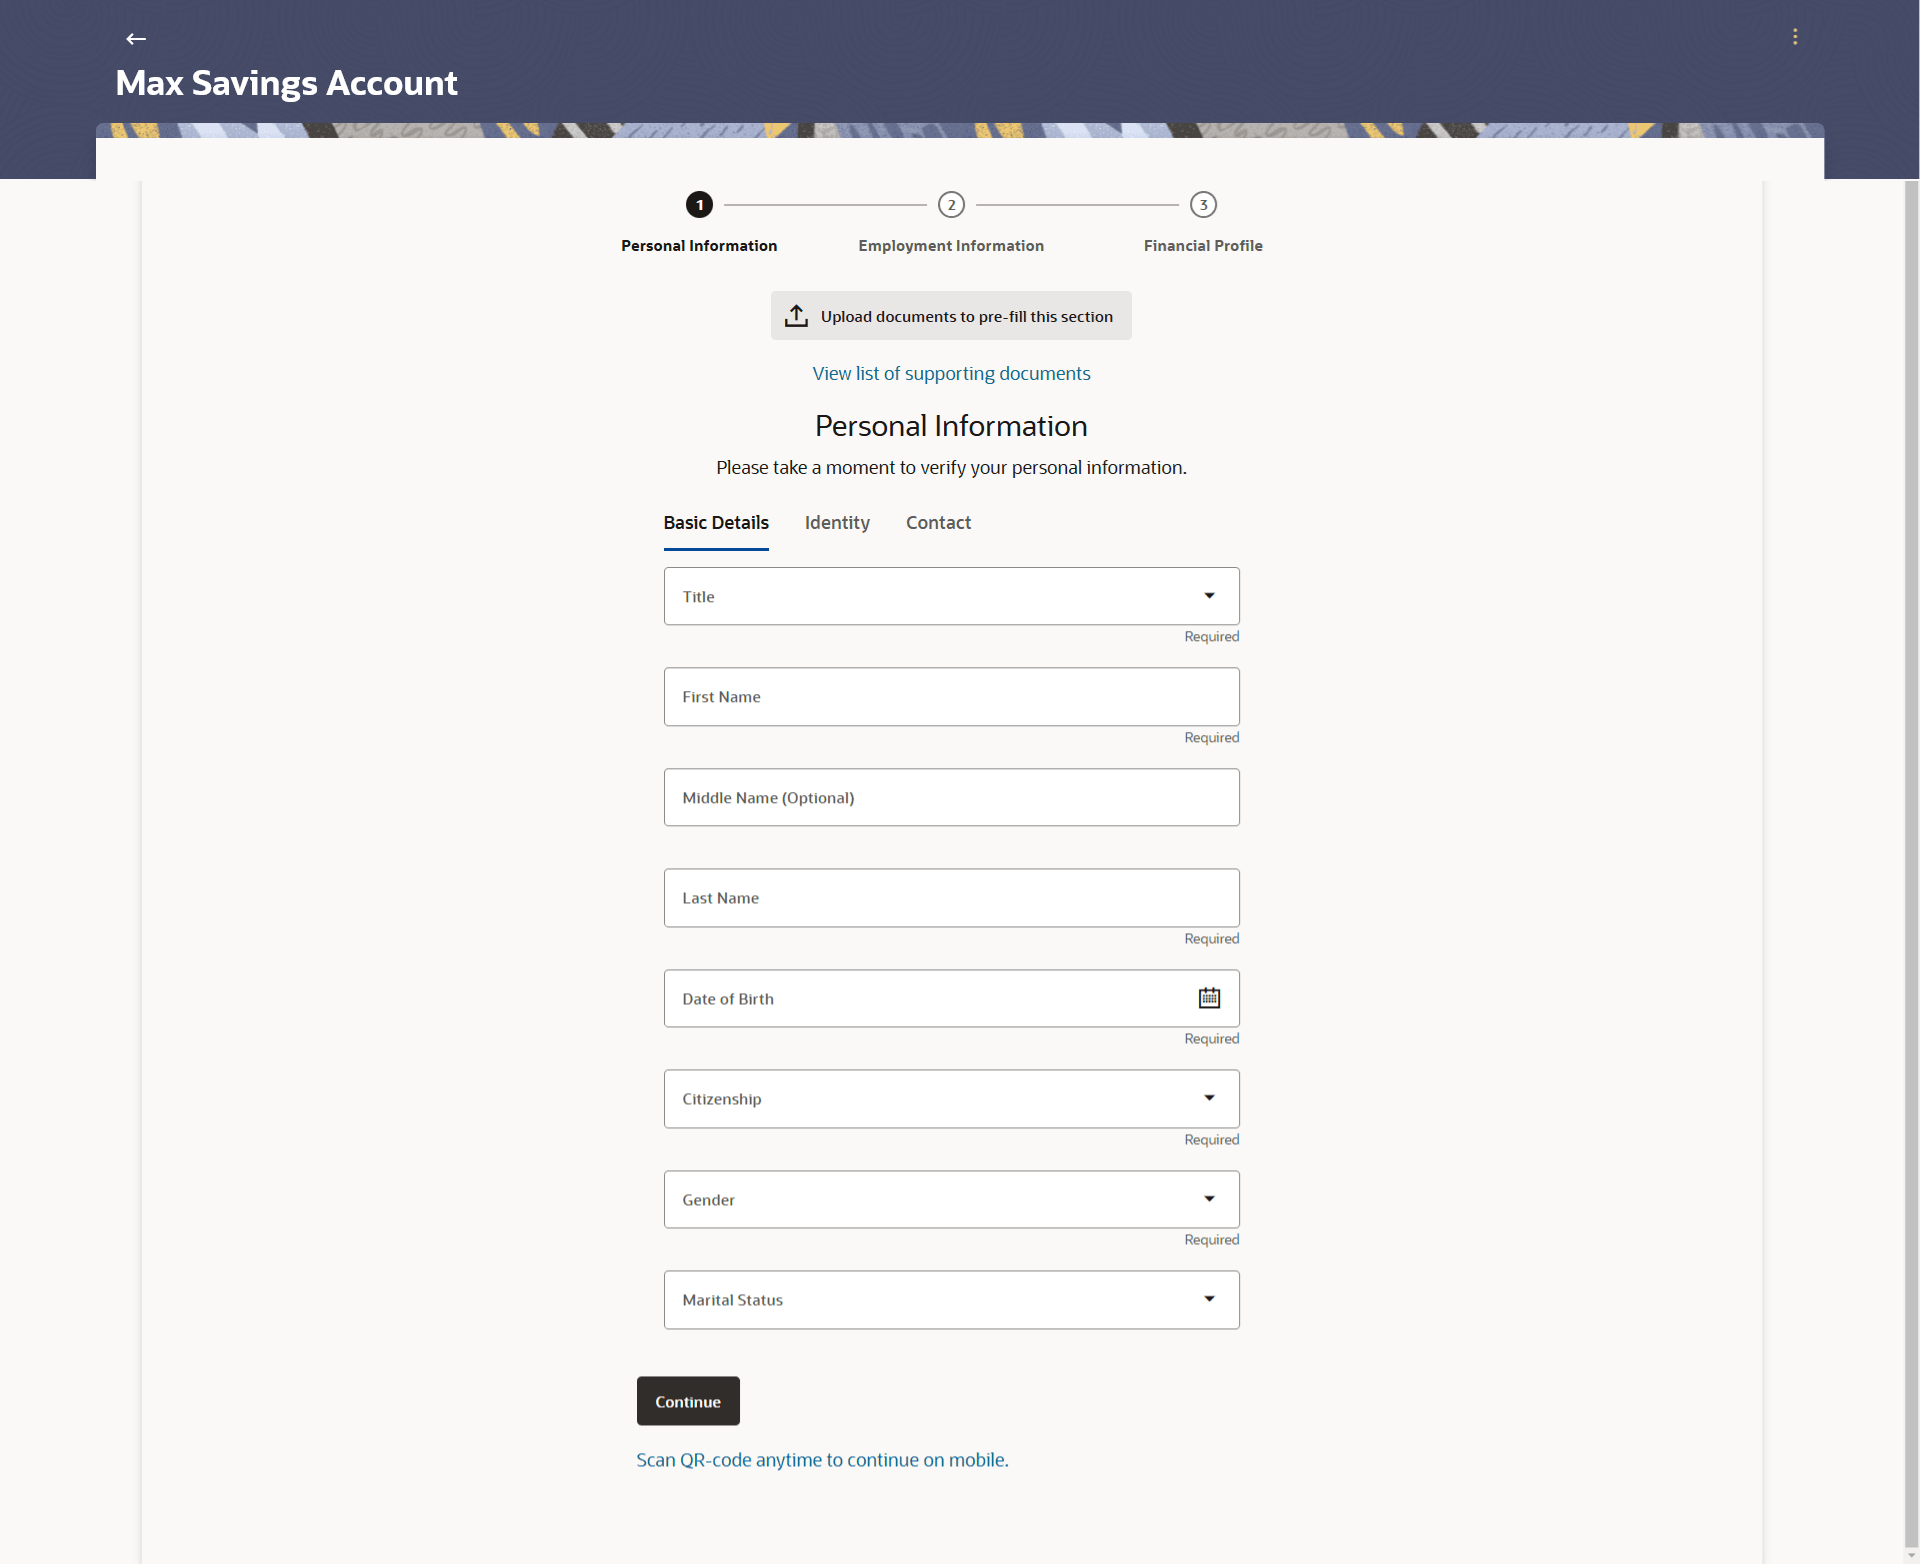Viewport: 1920px width, 1564px height.
Task: Select the Basic Details tab
Action: coord(716,523)
